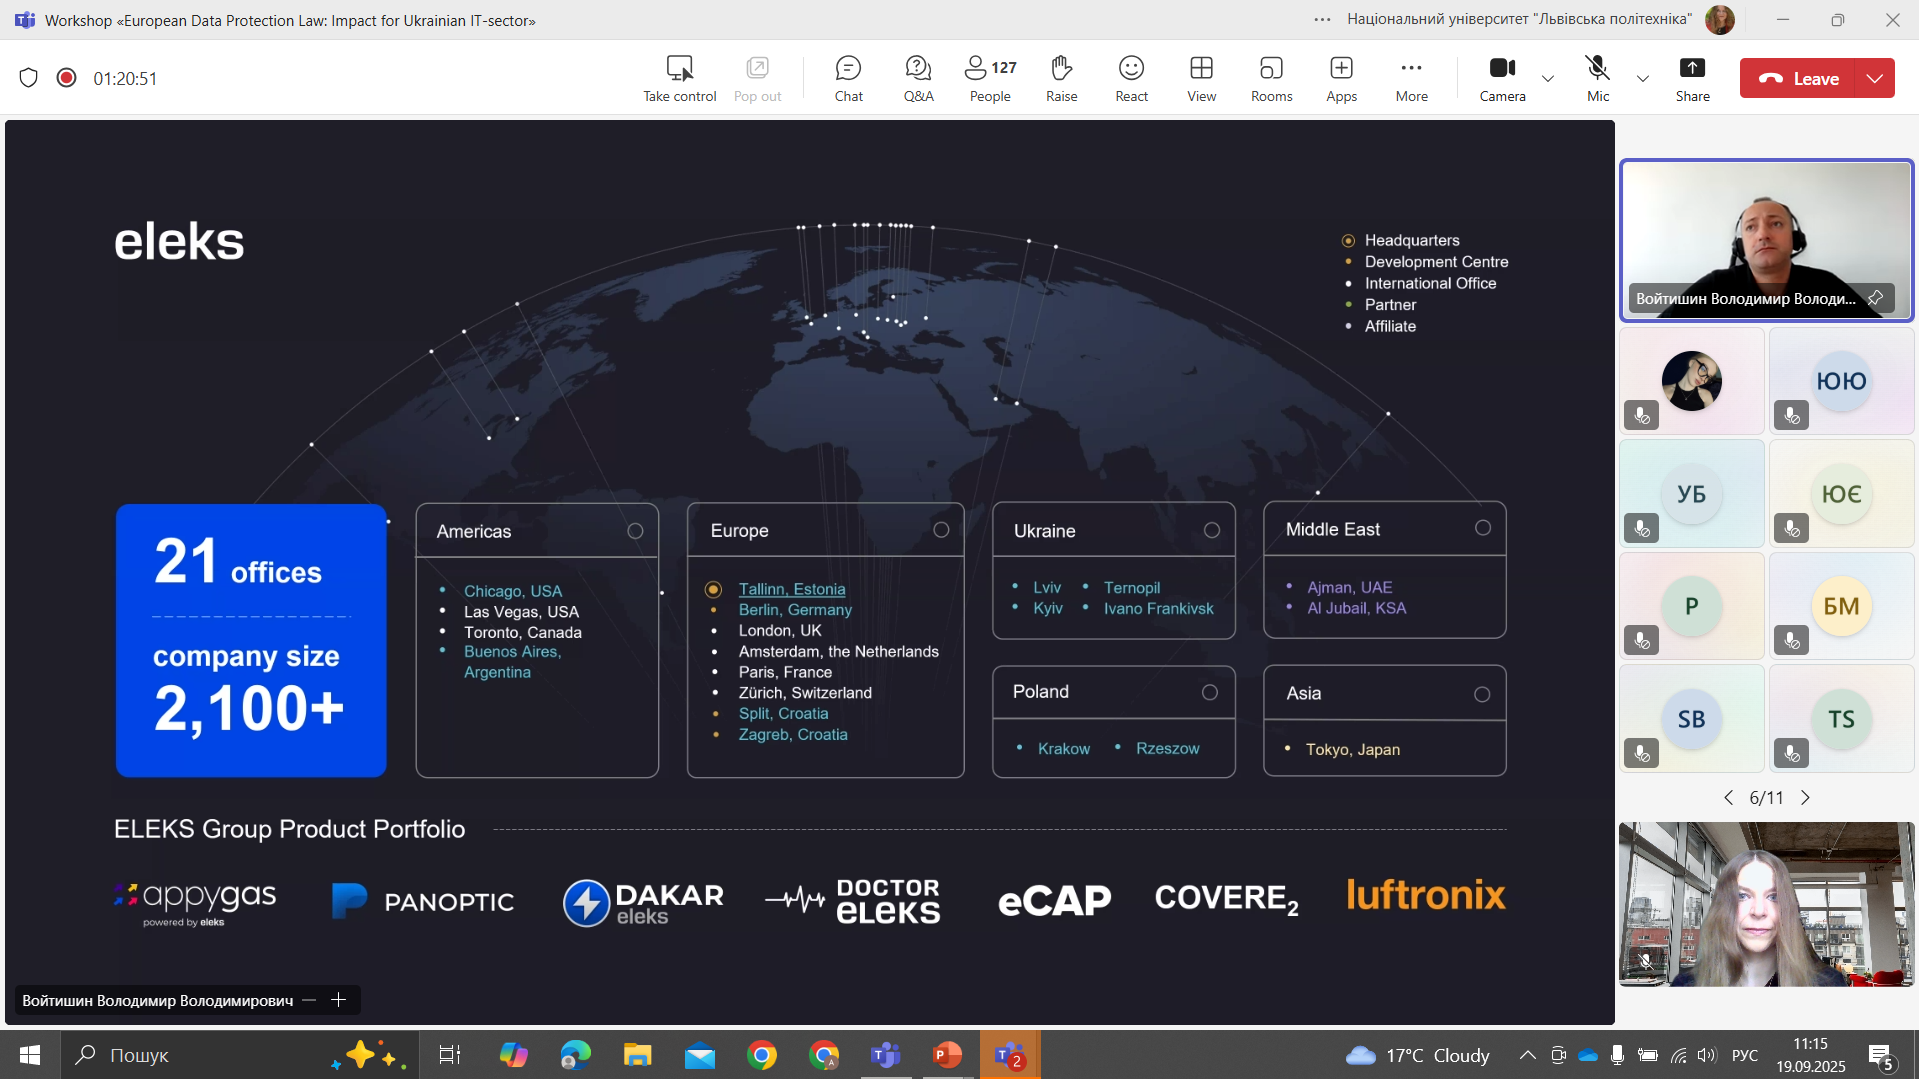Click the self-view video thumbnail
Image resolution: width=1919 pixels, height=1079 pixels.
(x=1766, y=904)
